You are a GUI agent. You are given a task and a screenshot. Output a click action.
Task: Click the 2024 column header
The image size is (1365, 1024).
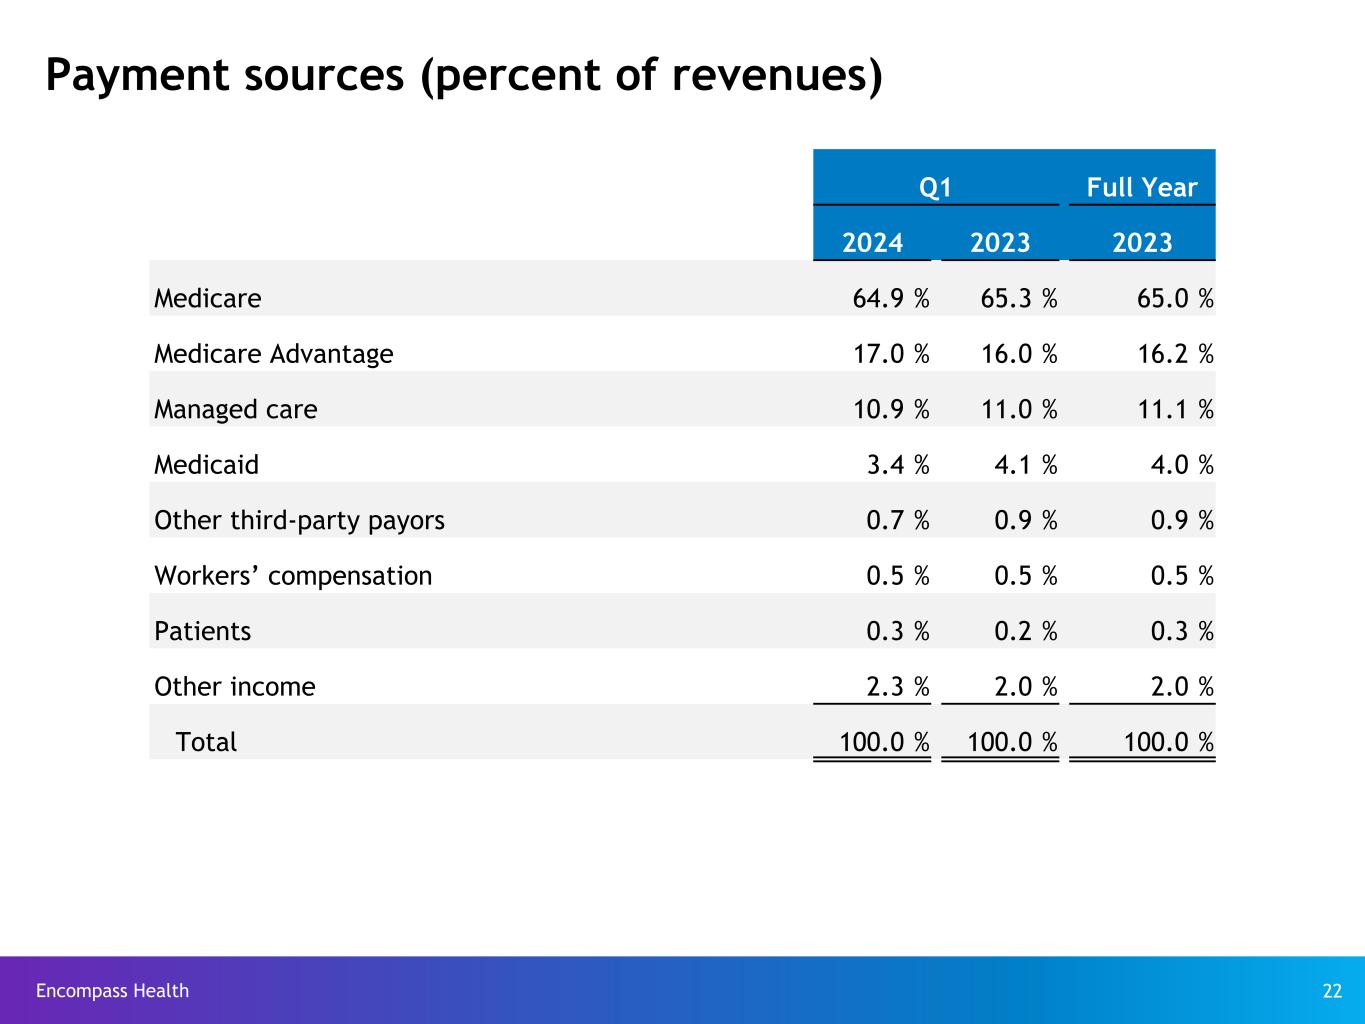[x=872, y=243]
